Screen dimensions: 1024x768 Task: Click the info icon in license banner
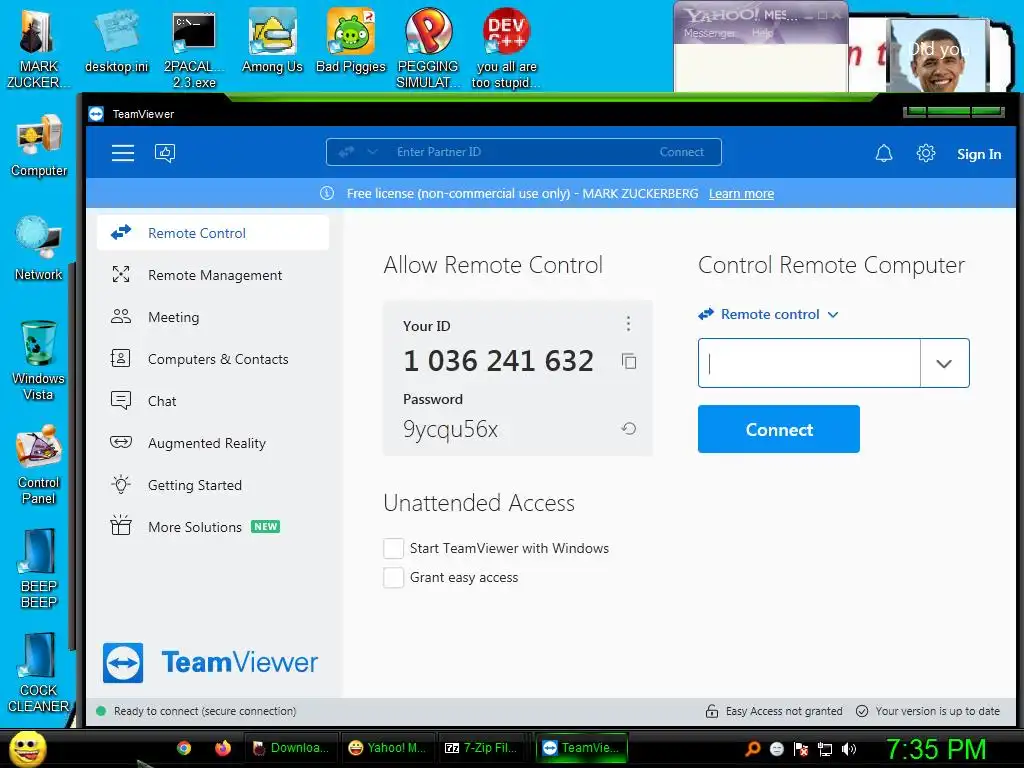tap(327, 193)
